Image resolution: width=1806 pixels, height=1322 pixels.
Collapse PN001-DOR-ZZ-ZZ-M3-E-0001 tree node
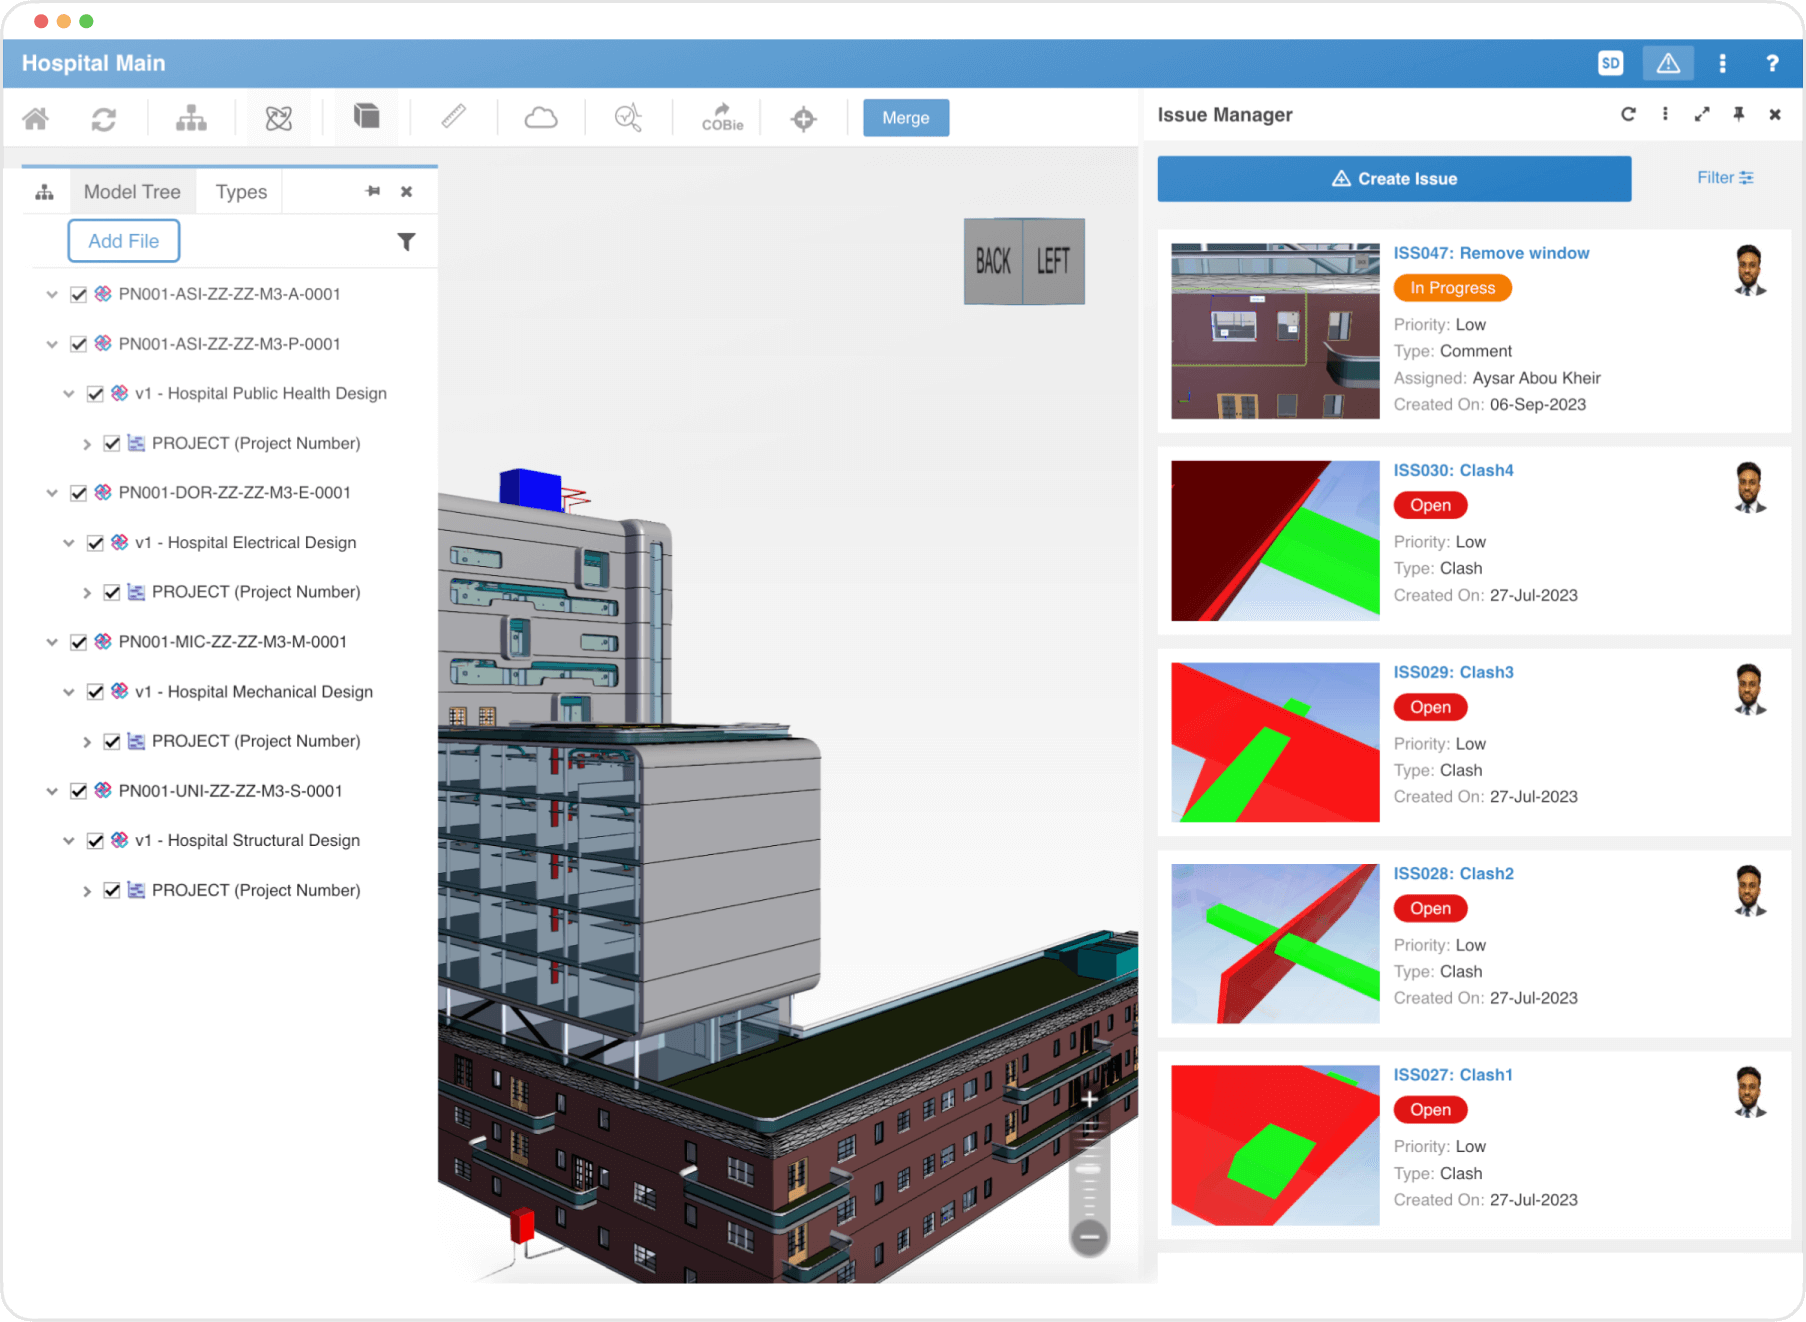pyautogui.click(x=52, y=493)
